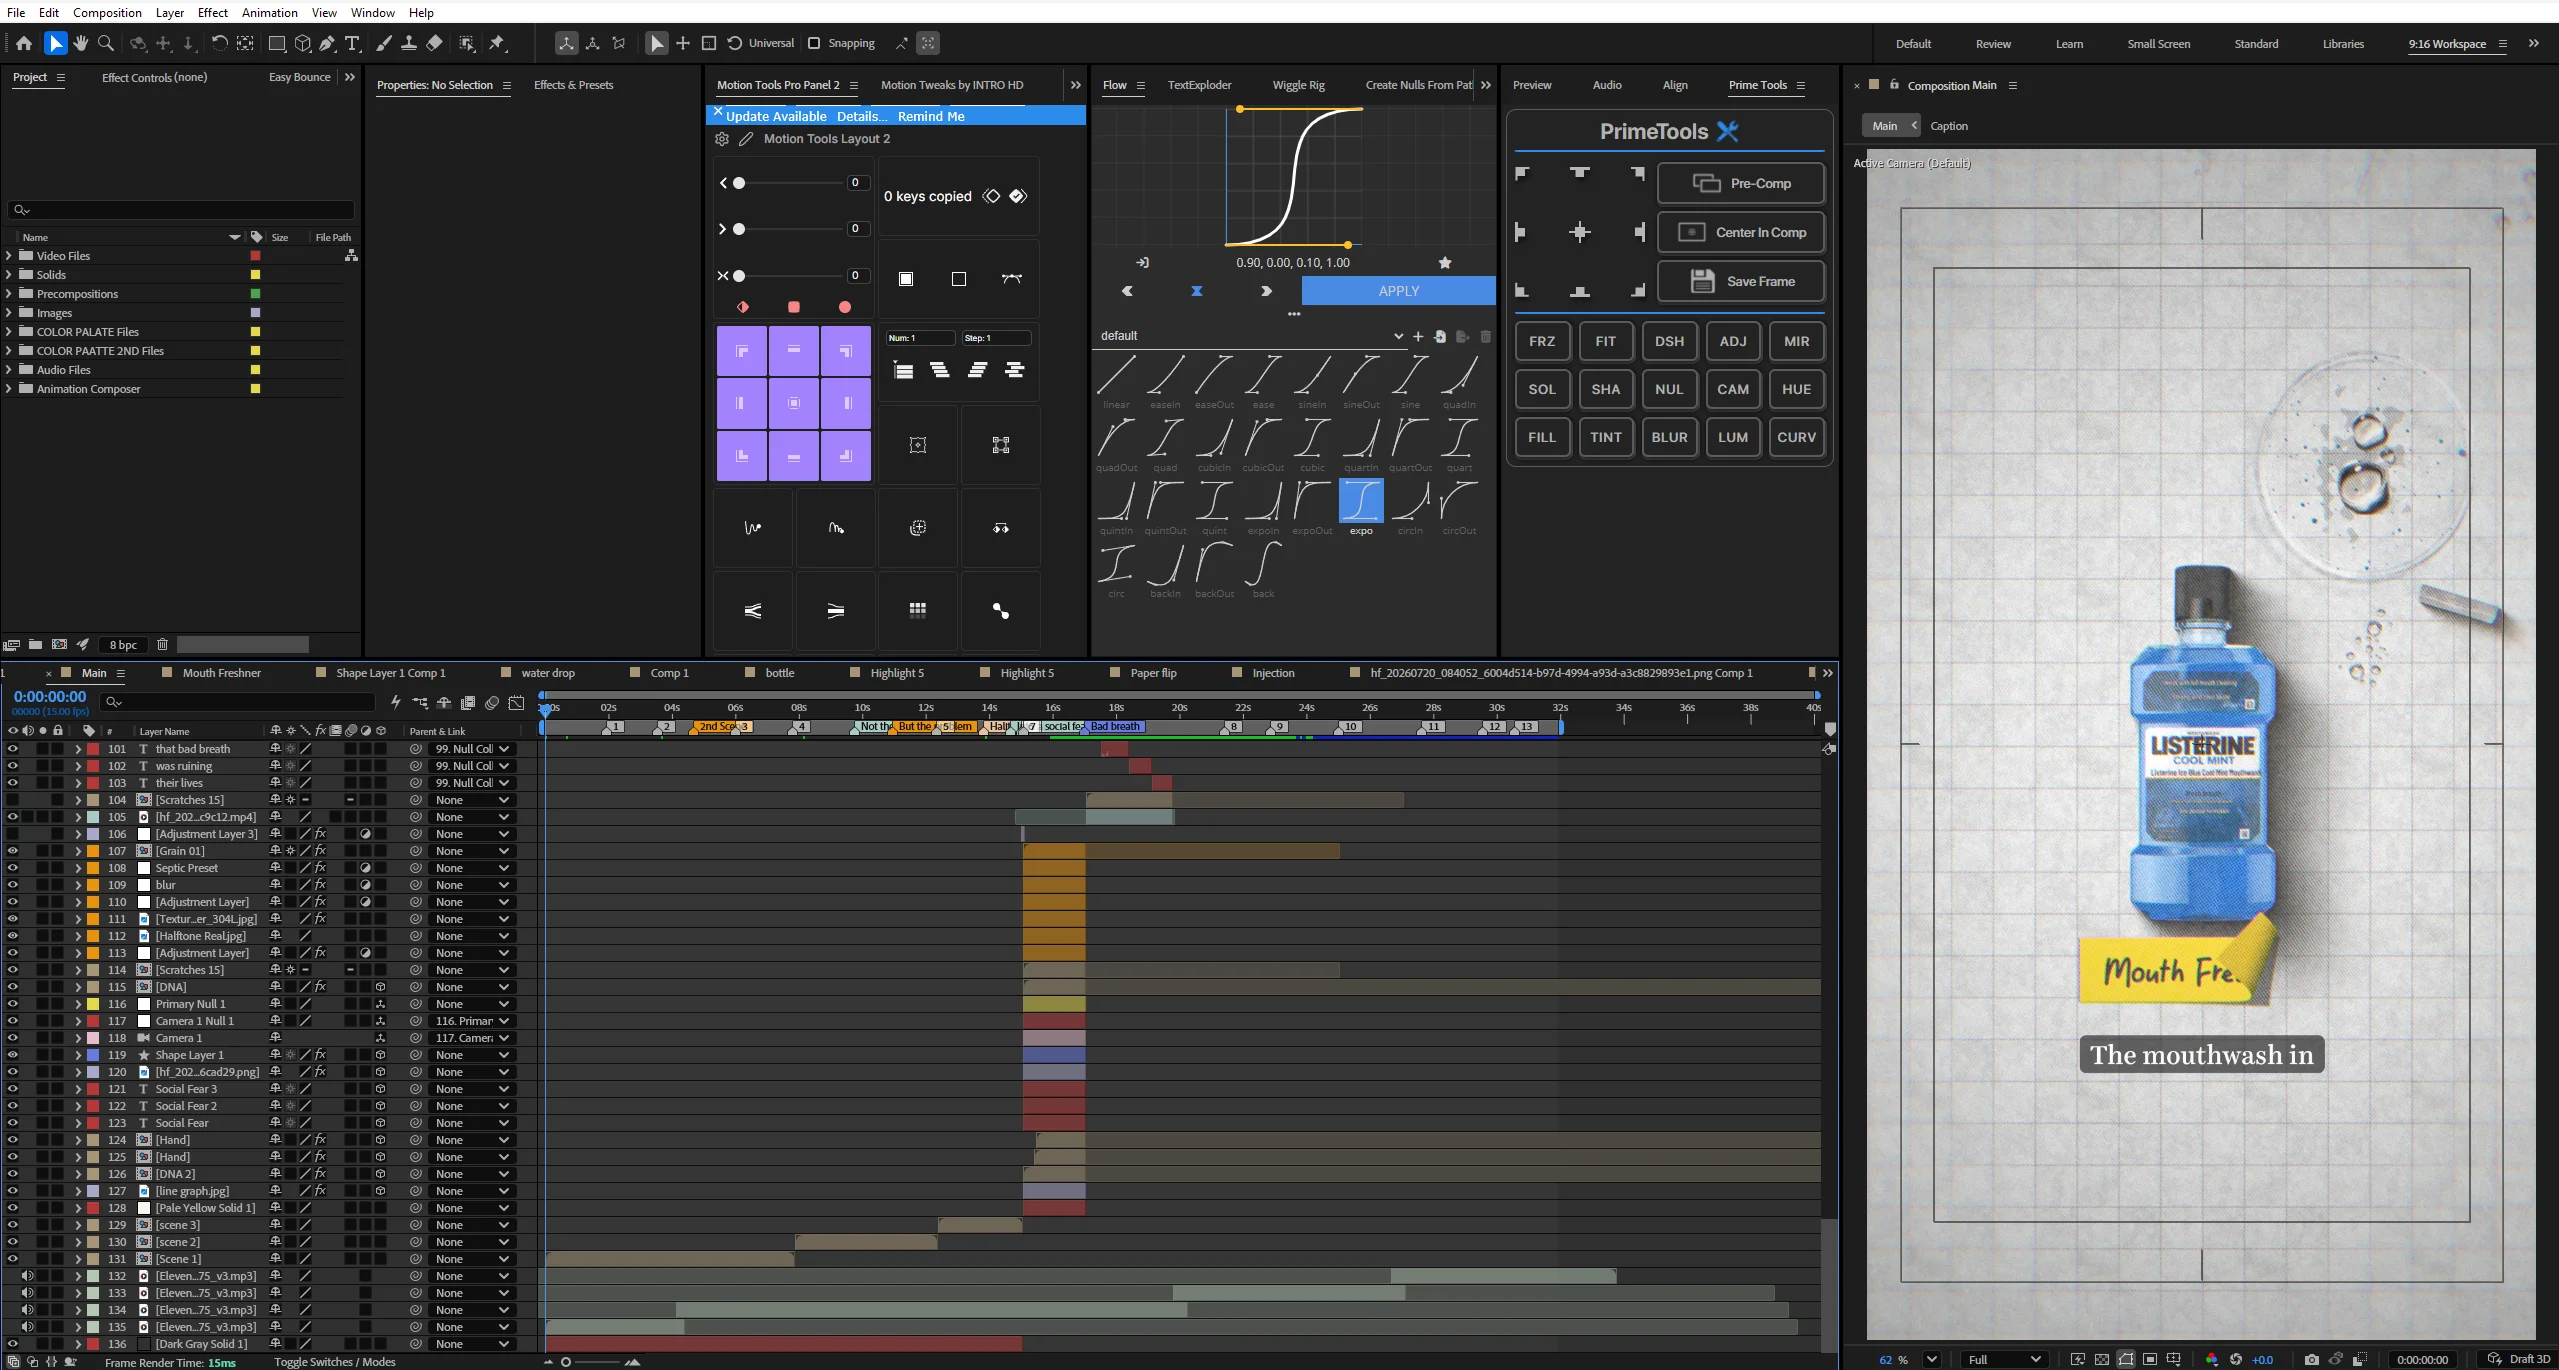Add a new Flow preset with plus icon
This screenshot has height=1370, width=2559.
1418,336
